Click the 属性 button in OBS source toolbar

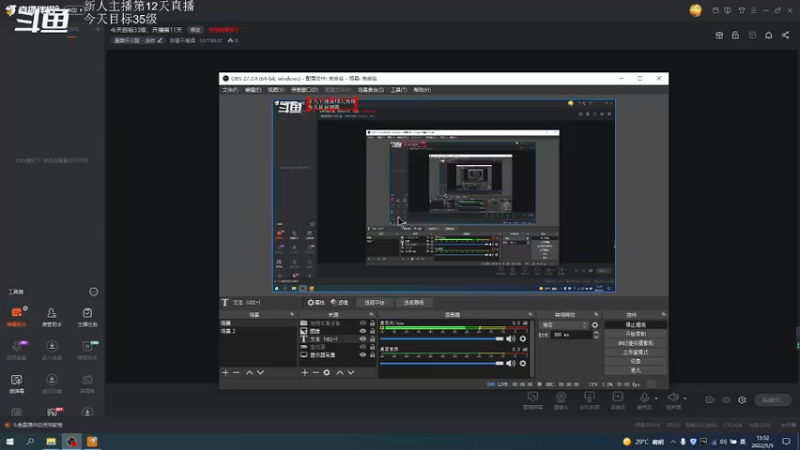pyautogui.click(x=316, y=303)
